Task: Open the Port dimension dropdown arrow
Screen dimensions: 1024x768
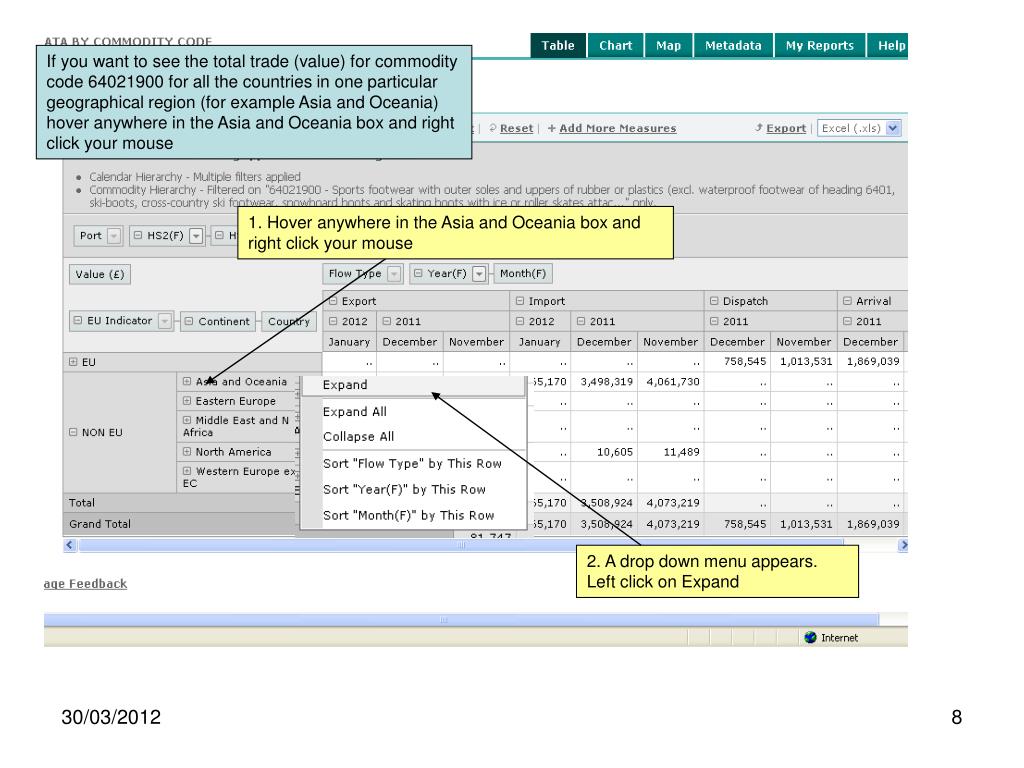Action: [x=114, y=236]
